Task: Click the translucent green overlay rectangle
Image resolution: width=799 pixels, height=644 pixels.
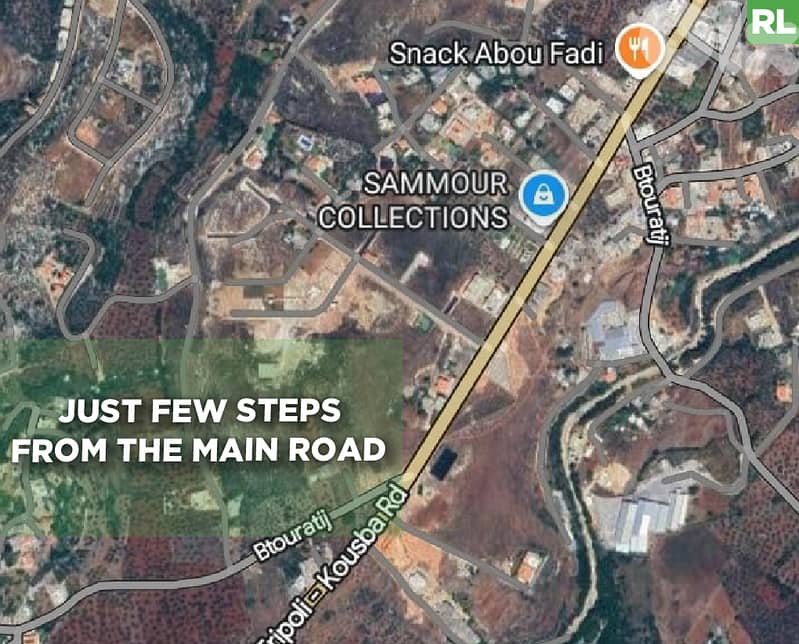Action: click(202, 438)
